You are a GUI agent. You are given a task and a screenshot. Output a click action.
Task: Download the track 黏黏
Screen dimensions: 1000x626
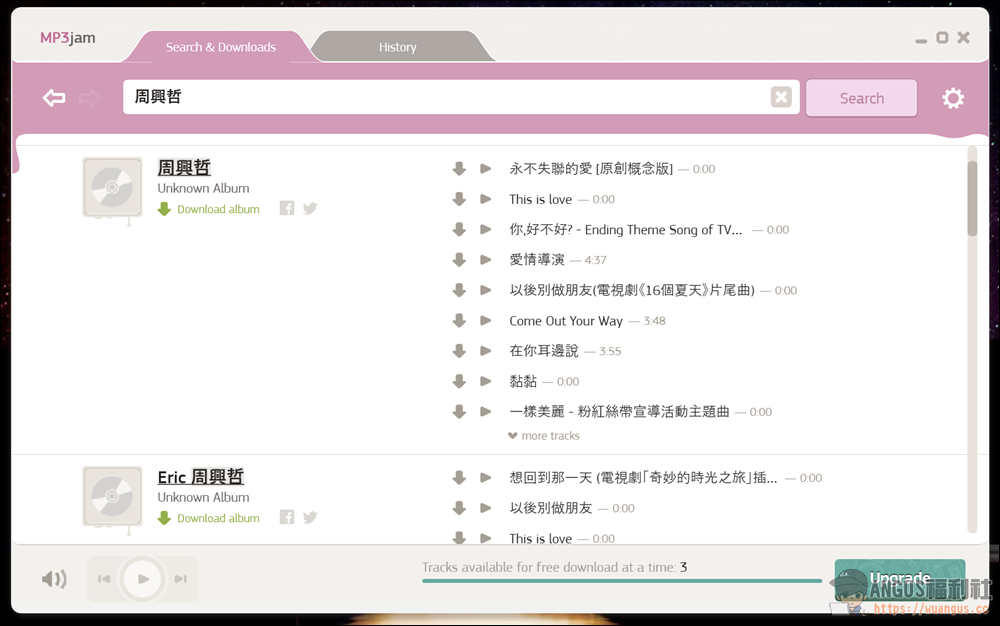point(459,381)
